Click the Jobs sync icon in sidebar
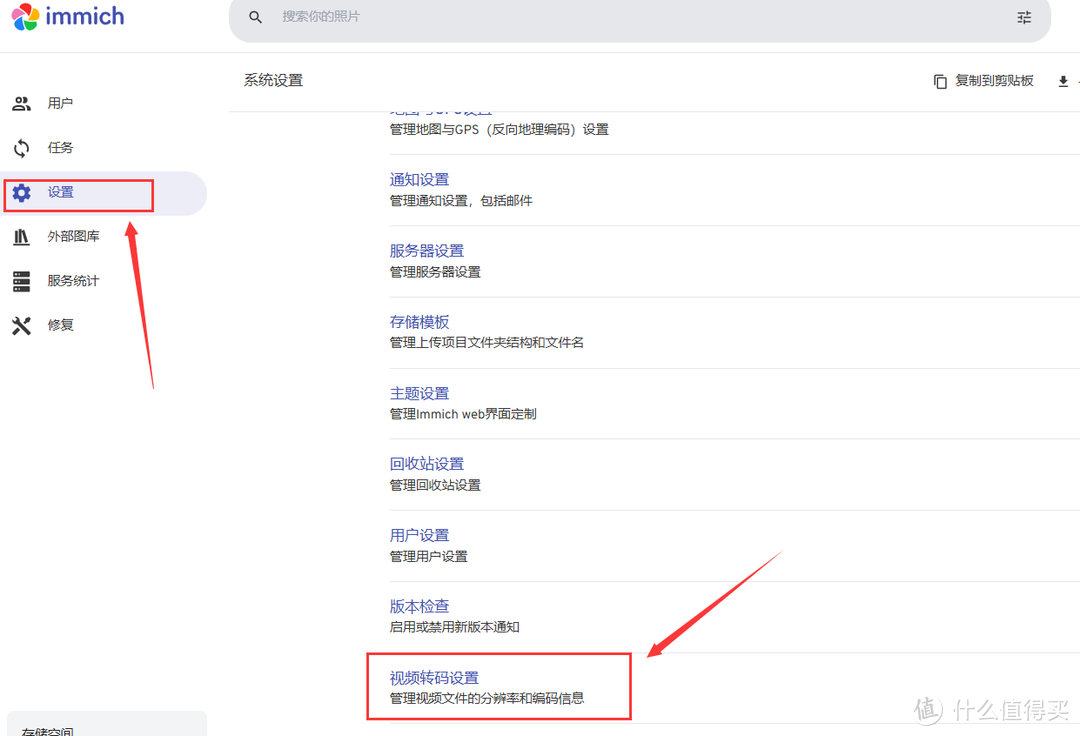1080x736 pixels. point(21,148)
